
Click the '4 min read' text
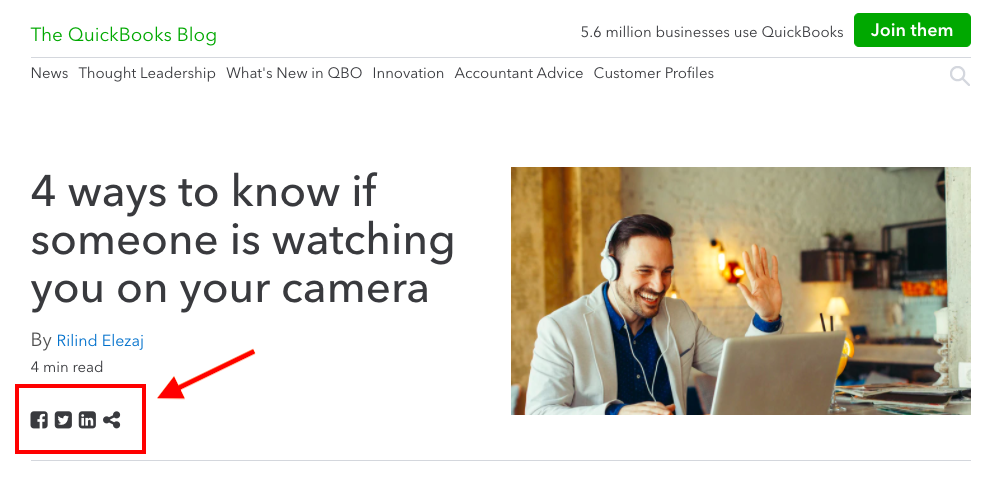[67, 367]
